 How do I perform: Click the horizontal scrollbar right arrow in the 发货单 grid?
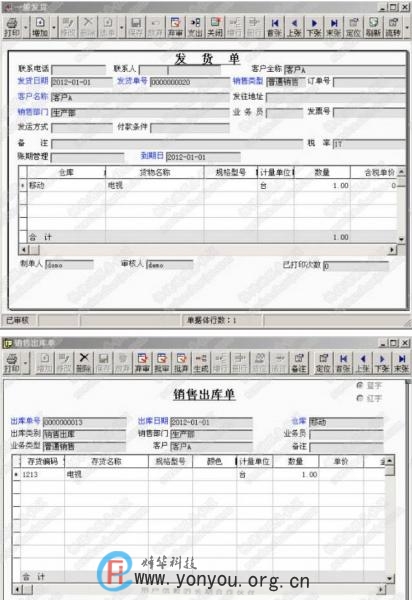392,250
